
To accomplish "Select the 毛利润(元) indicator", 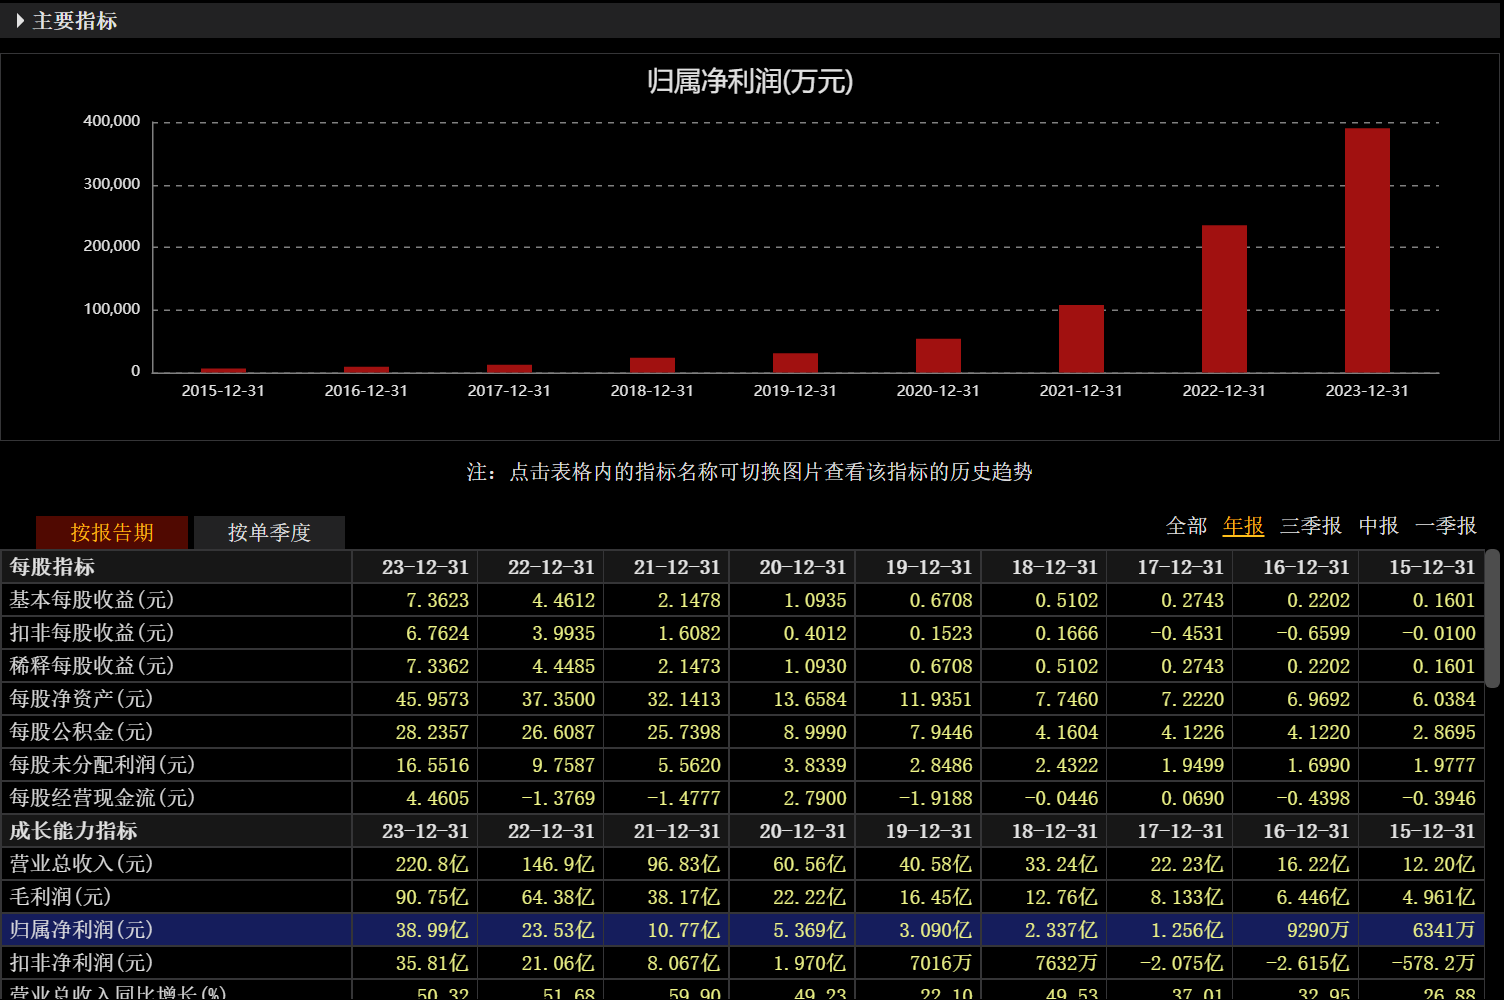I will tap(60, 897).
